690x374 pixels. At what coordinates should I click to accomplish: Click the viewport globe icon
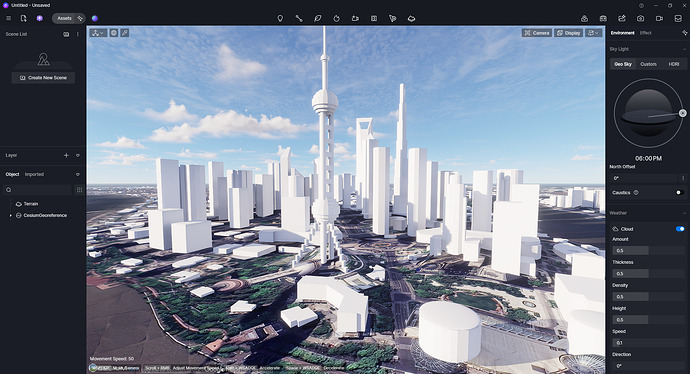point(114,33)
